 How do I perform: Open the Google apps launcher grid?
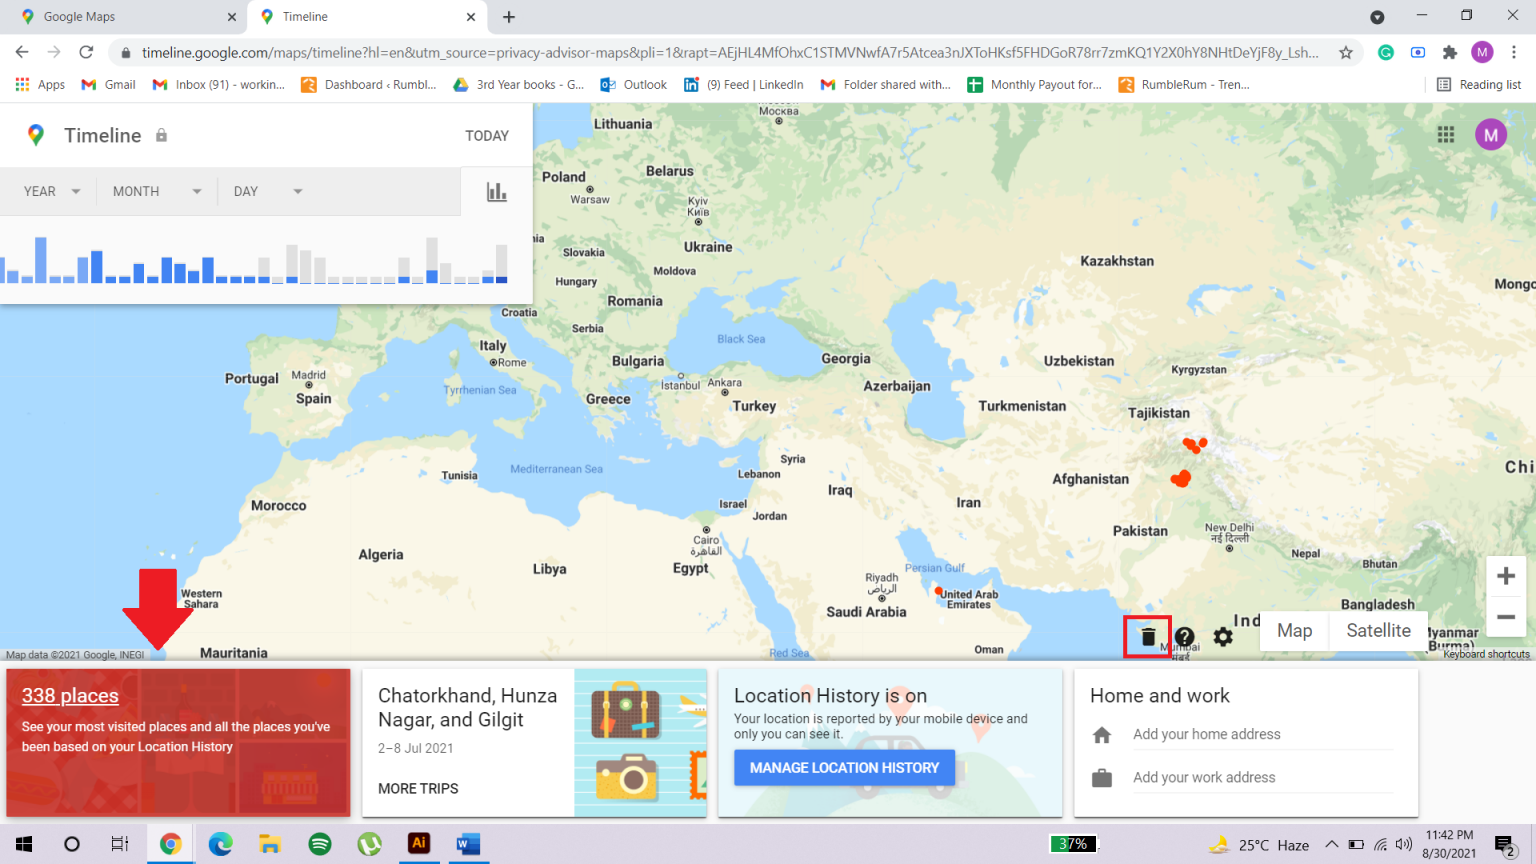pos(1443,133)
